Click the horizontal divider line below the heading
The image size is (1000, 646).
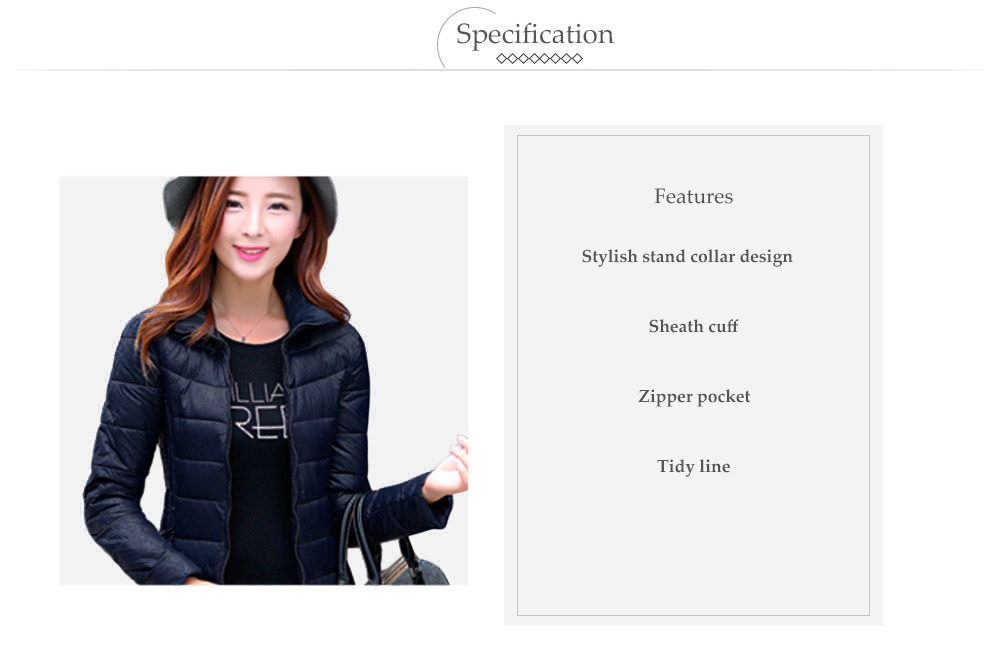tap(500, 70)
